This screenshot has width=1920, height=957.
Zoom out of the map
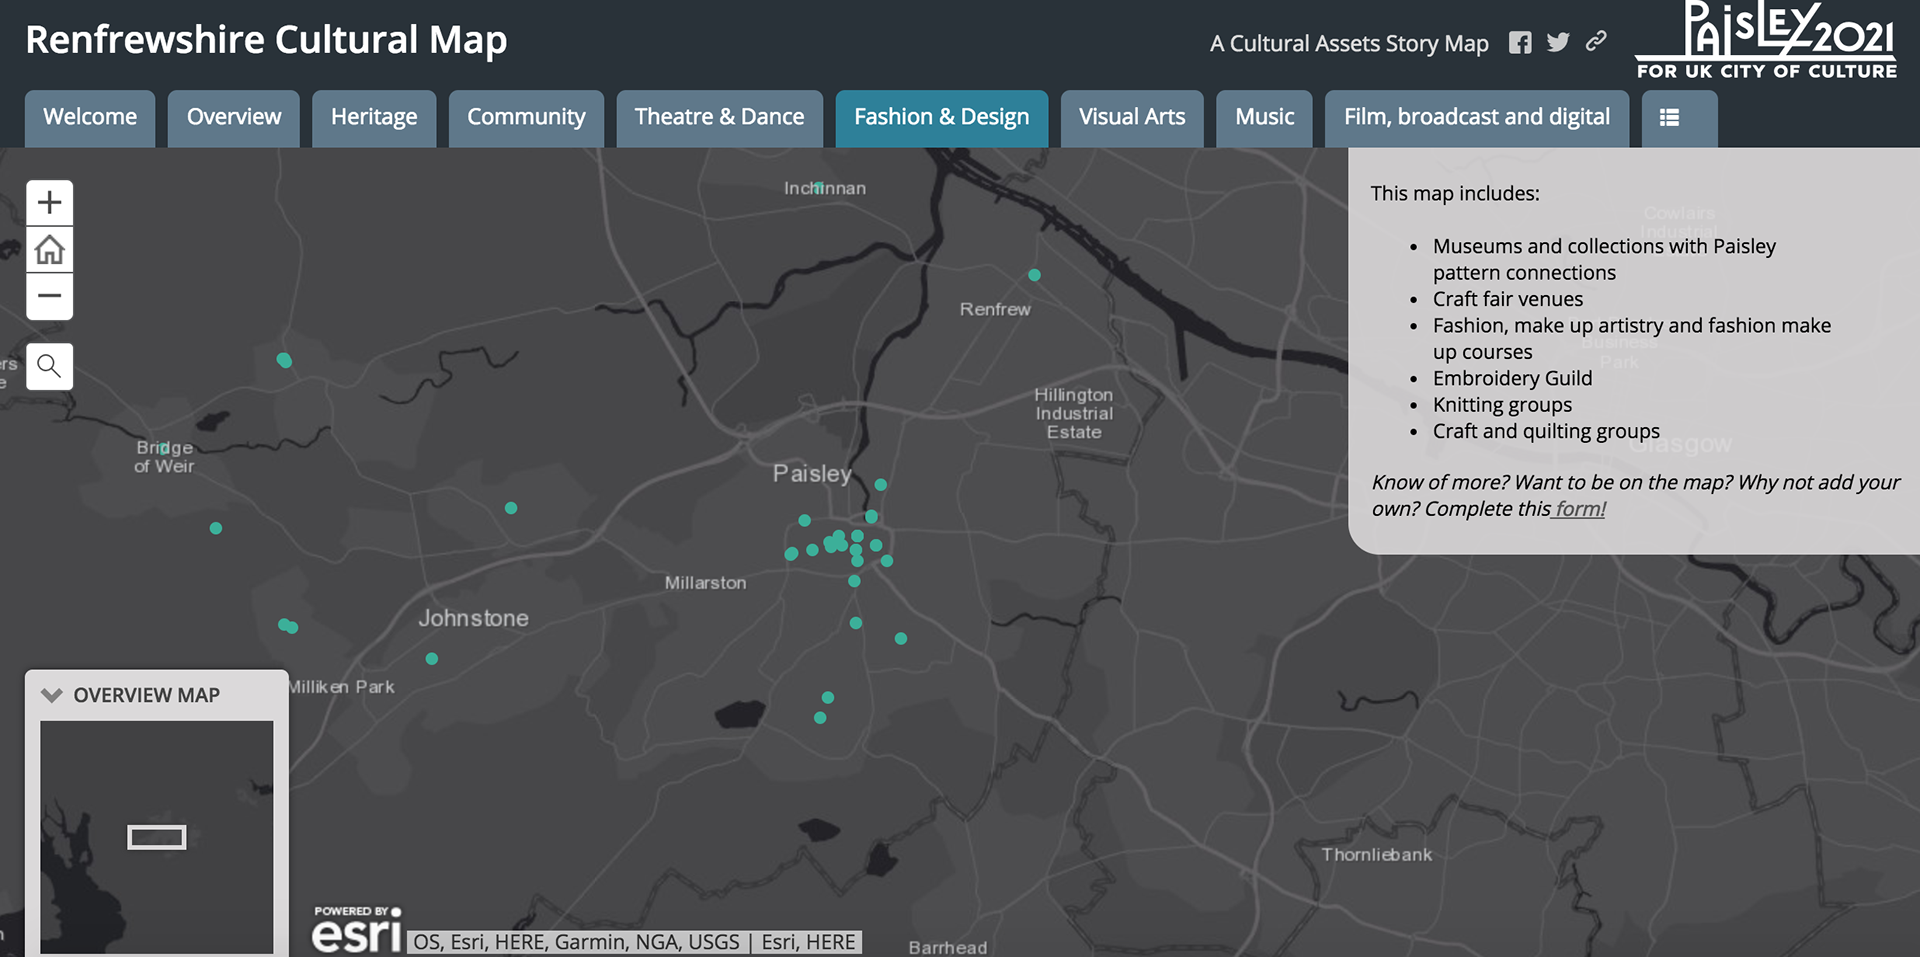(49, 296)
